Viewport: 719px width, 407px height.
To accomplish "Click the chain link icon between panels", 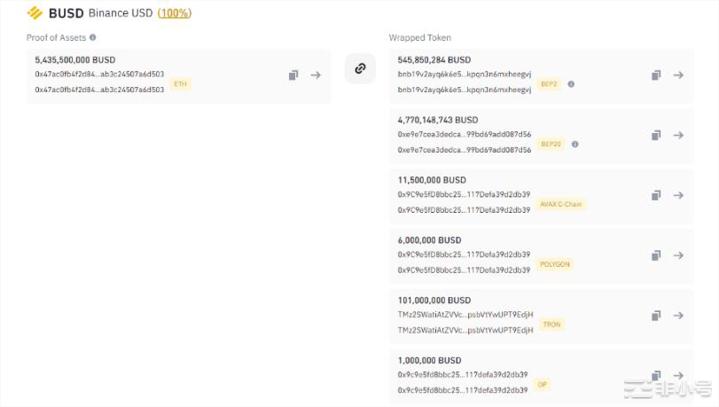I will [x=359, y=68].
